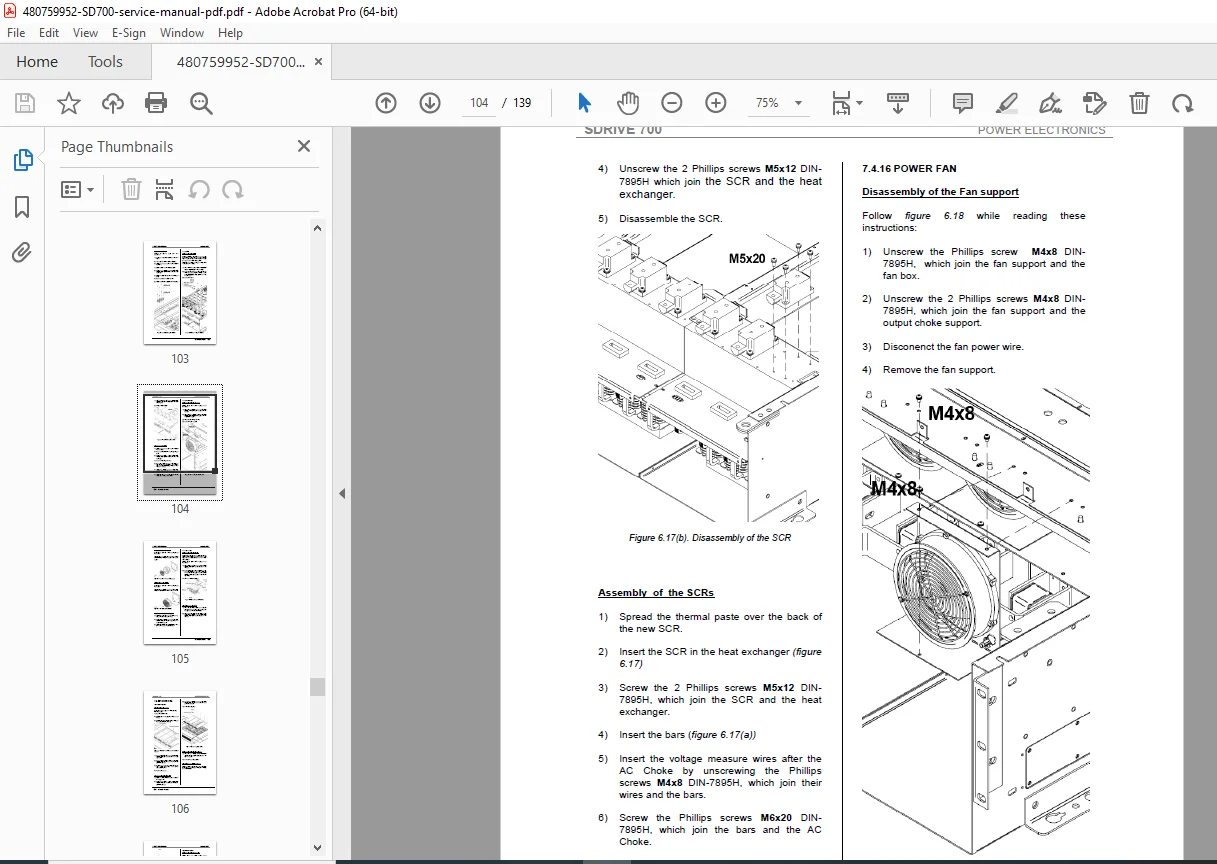1217x864 pixels.
Task: Enable the scrolling read mode icon
Action: [898, 103]
